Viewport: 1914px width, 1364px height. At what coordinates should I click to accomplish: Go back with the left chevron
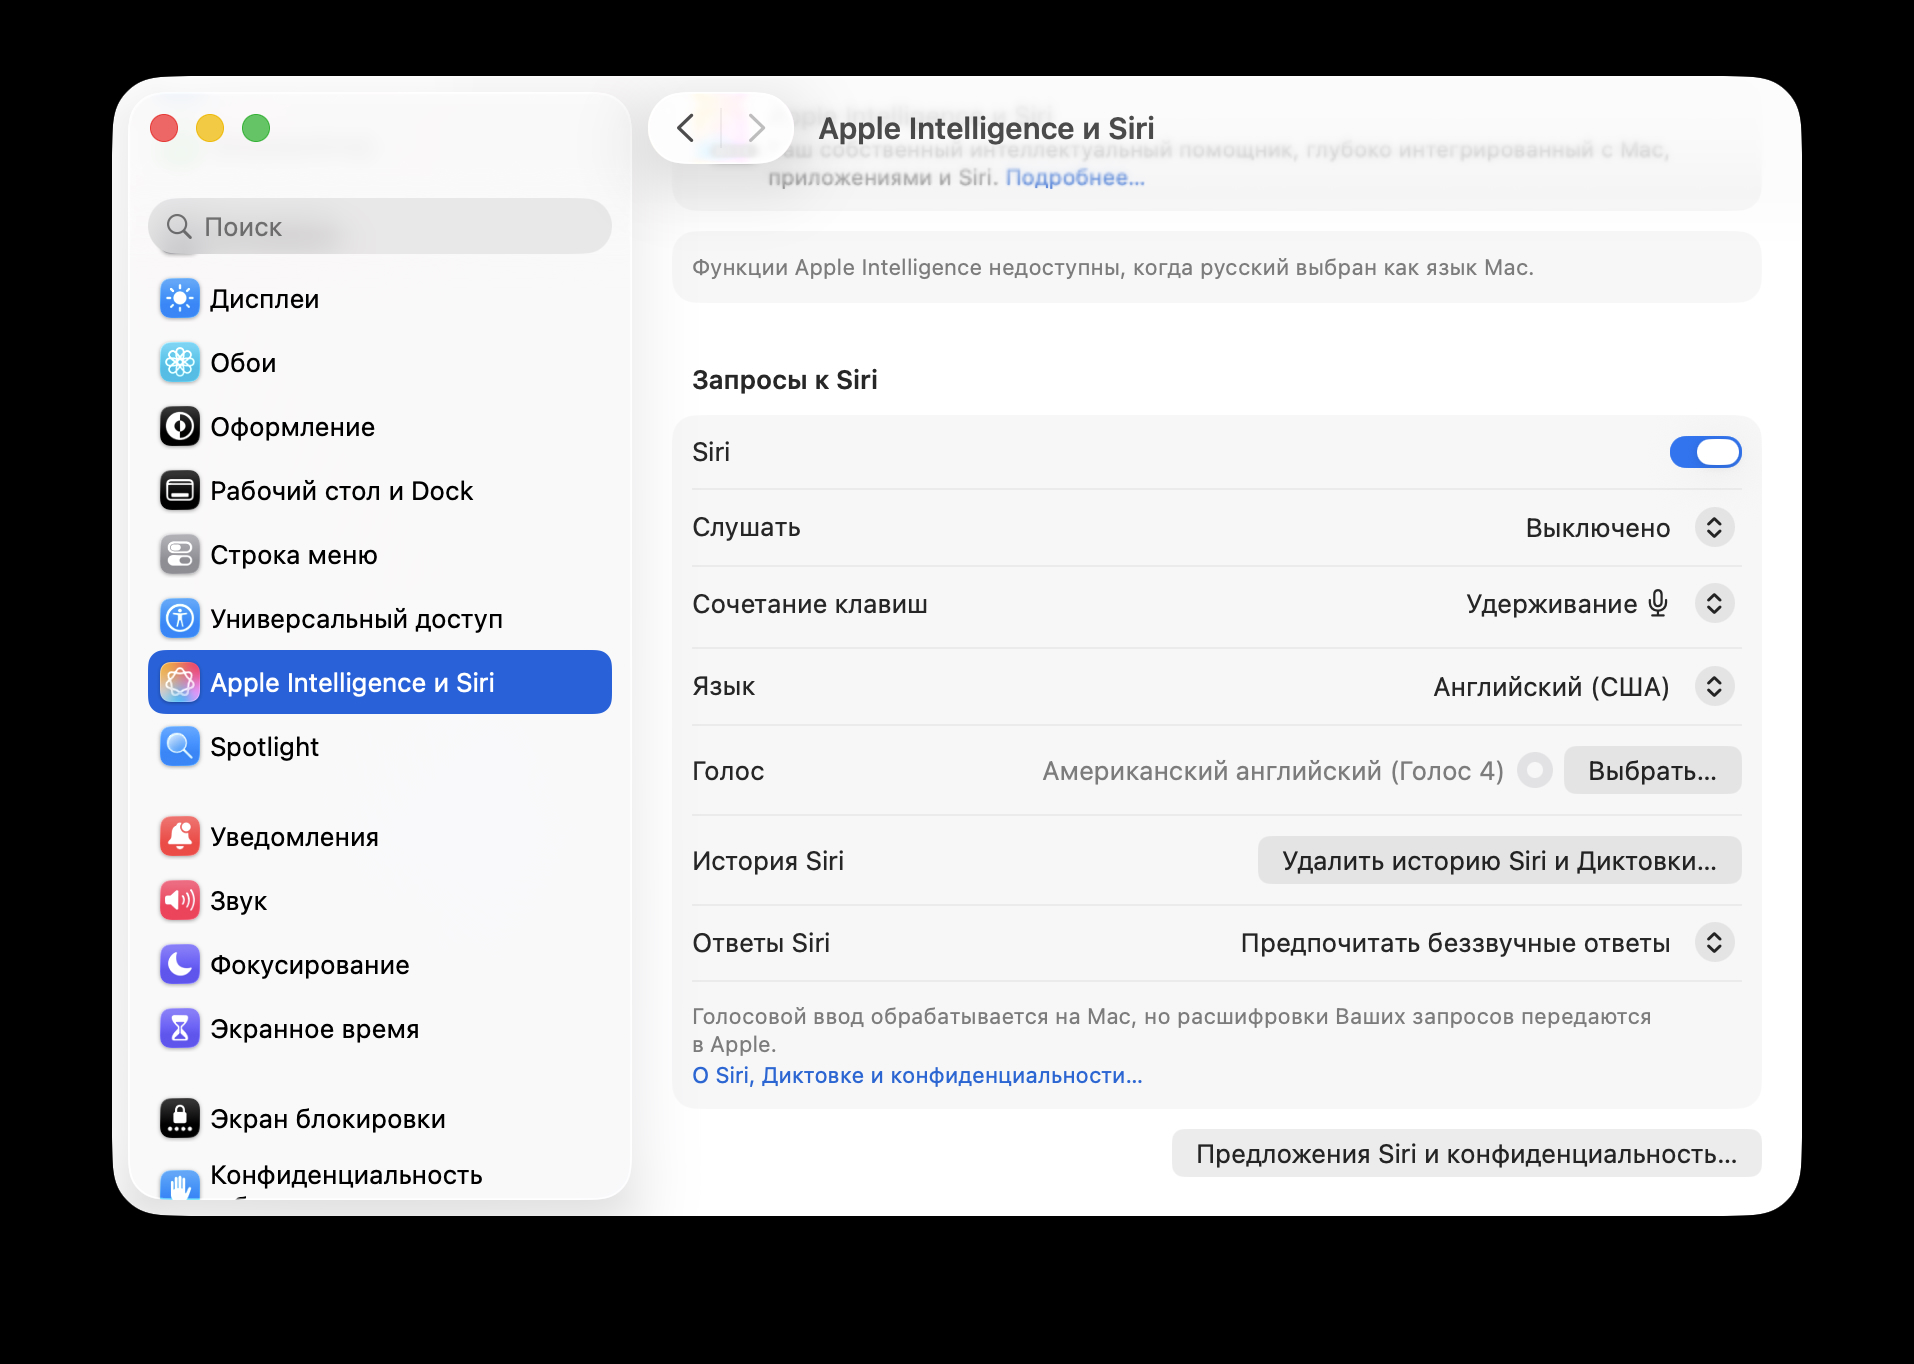coord(685,128)
